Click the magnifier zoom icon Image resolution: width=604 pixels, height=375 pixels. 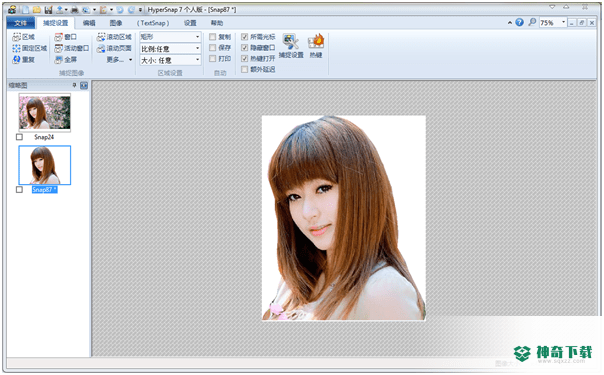pyautogui.click(x=532, y=22)
